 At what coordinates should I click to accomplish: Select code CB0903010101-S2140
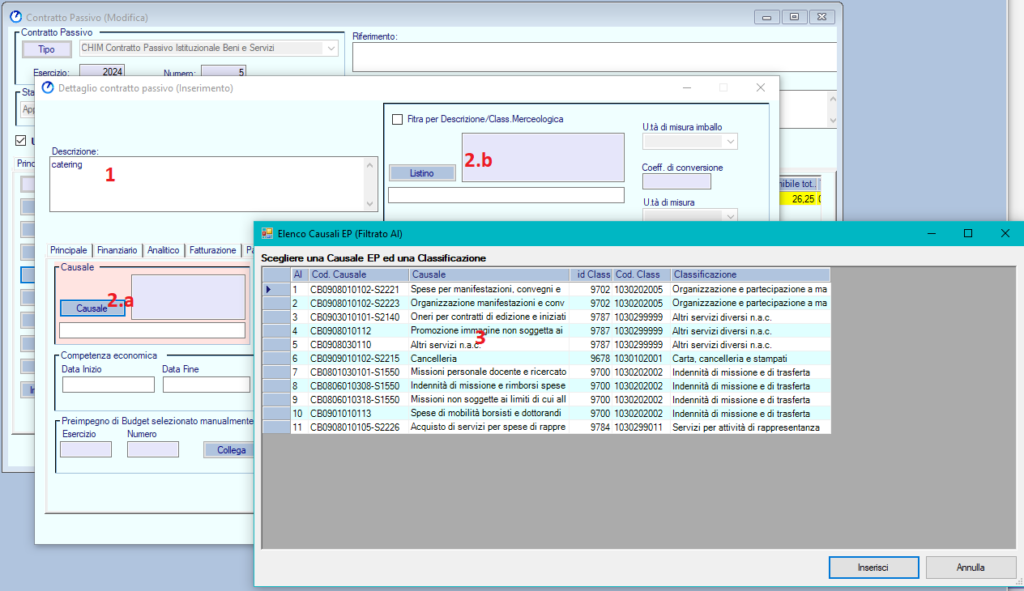(355, 317)
